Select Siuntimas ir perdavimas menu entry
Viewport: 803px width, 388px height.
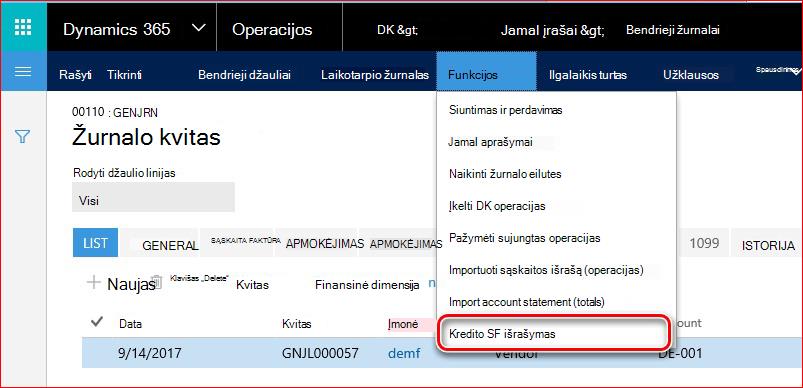click(505, 110)
